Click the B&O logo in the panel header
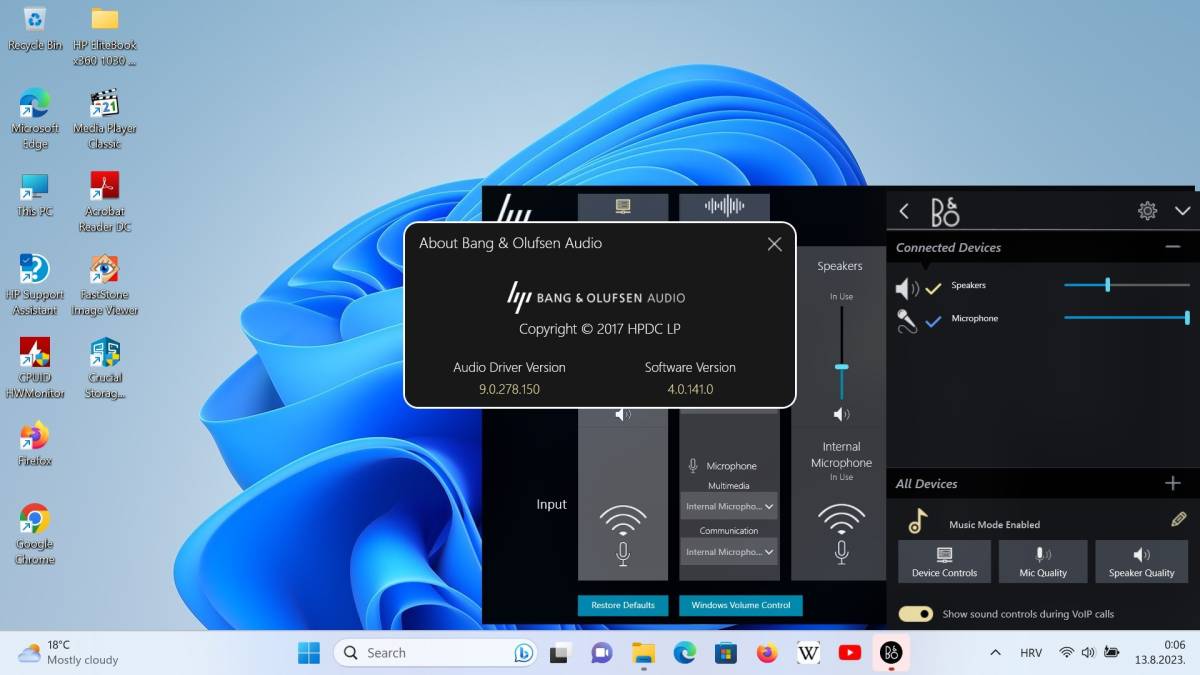Image resolution: width=1200 pixels, height=675 pixels. click(x=945, y=212)
